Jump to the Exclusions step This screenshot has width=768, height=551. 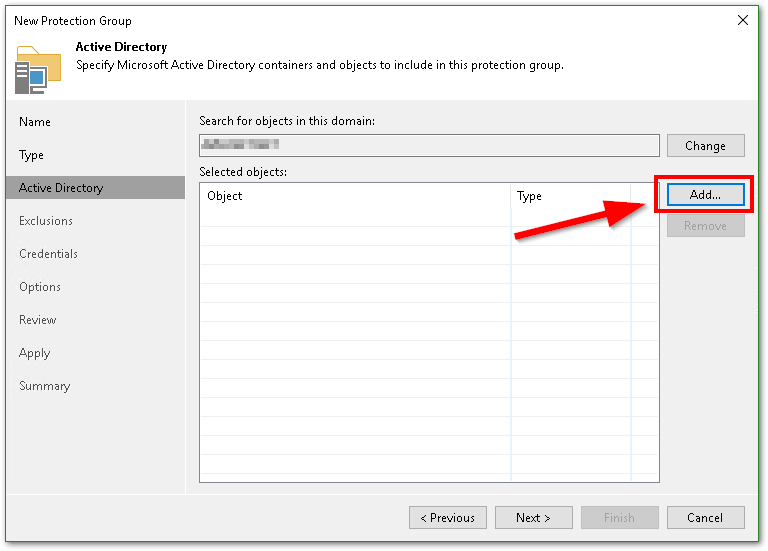46,221
